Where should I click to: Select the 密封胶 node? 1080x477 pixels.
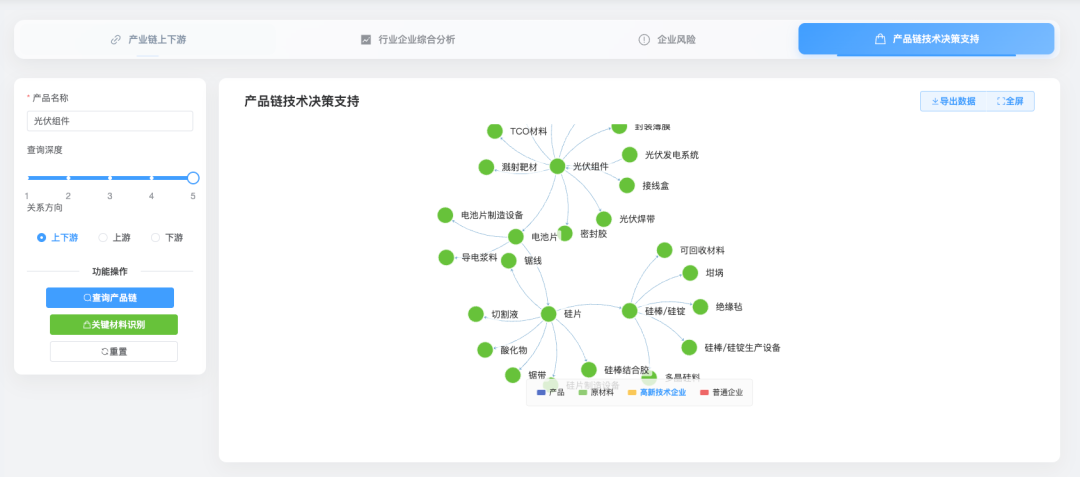coord(565,233)
